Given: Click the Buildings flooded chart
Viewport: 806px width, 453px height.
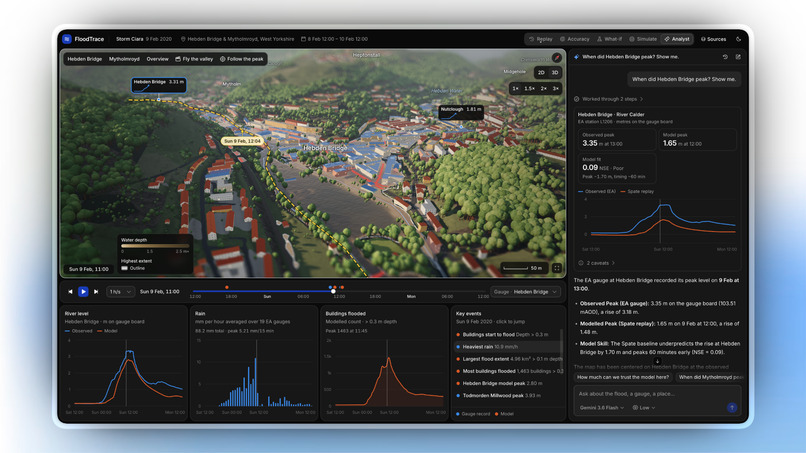Looking at the screenshot, I should [385, 374].
